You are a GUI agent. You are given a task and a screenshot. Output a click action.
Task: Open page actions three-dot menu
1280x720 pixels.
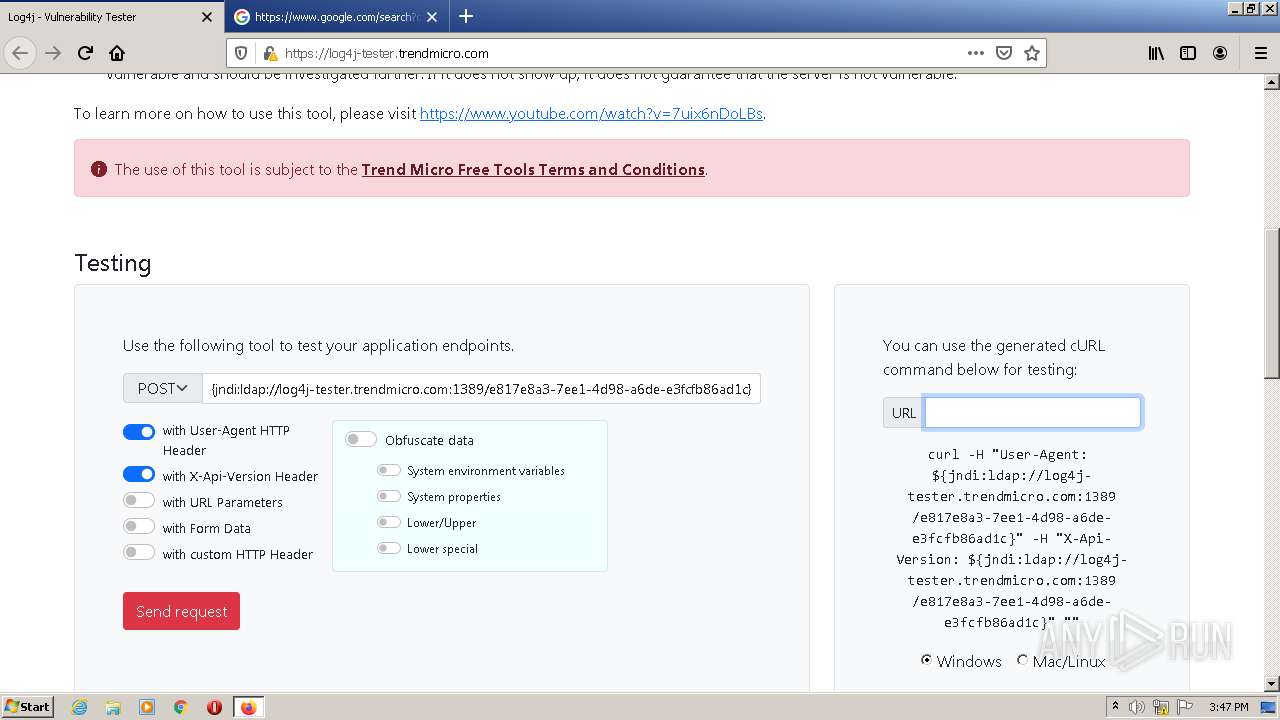[x=976, y=53]
